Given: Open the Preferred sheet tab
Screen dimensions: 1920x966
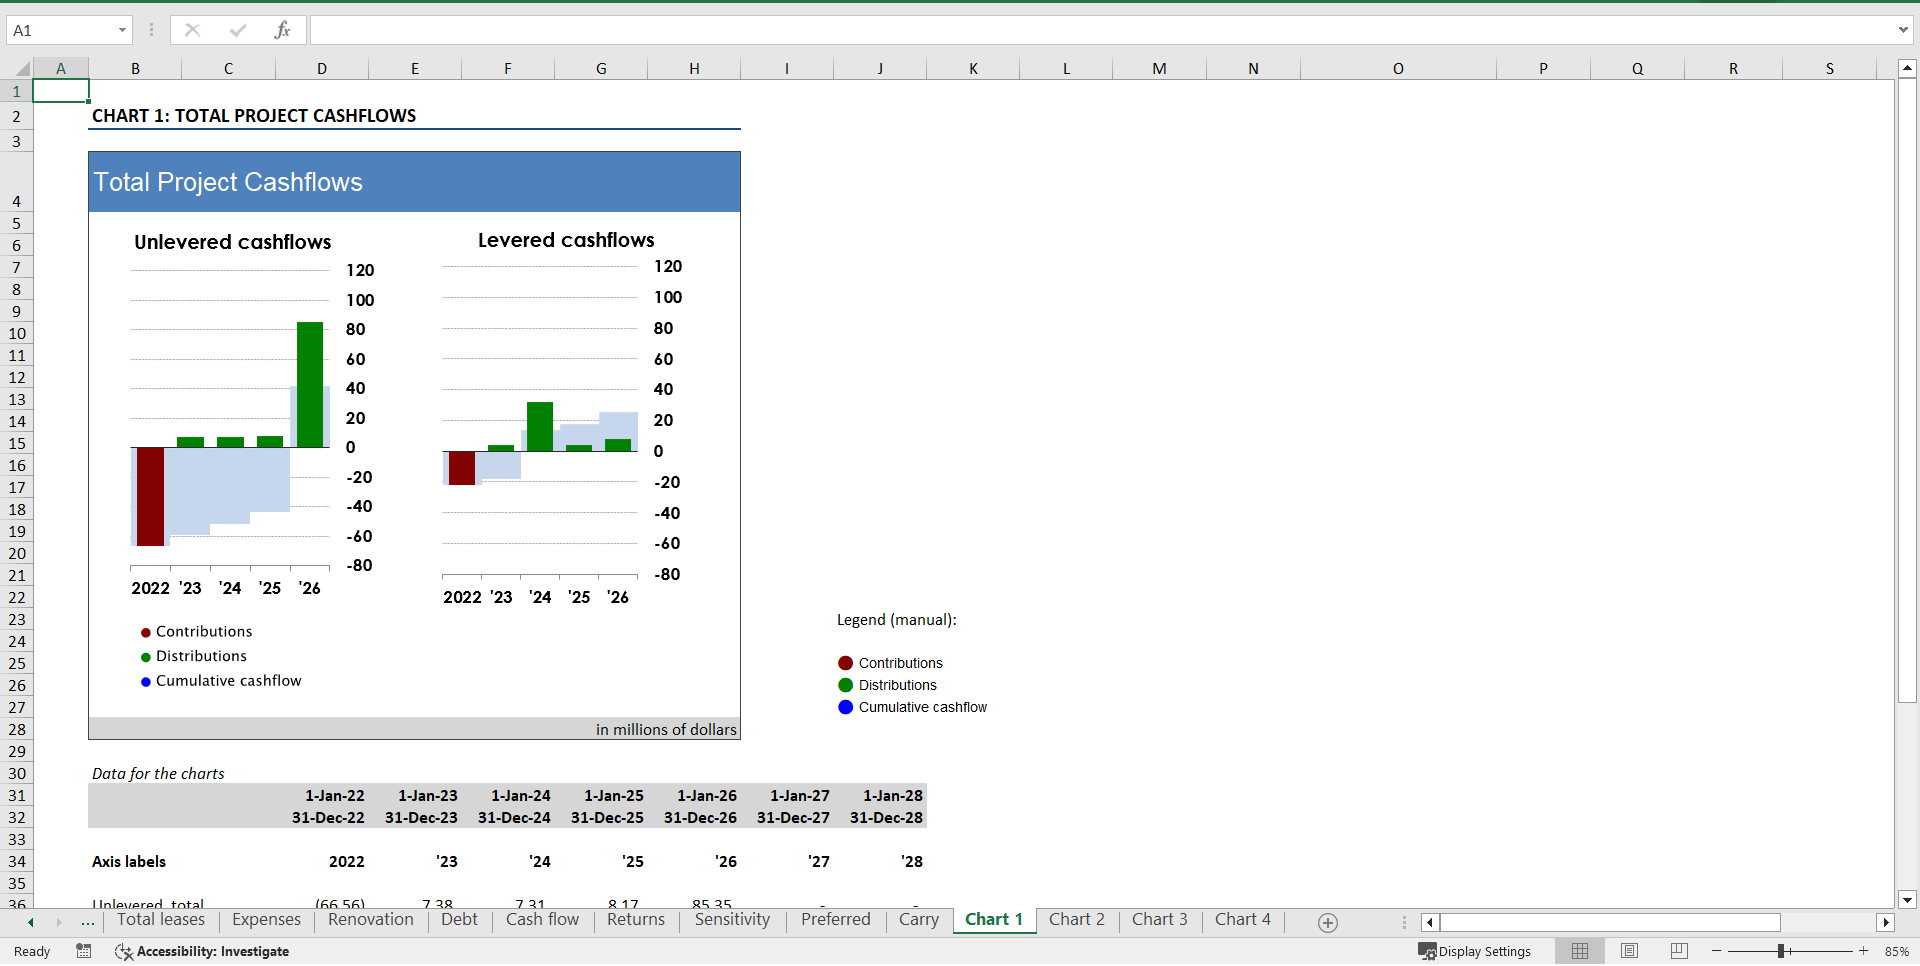Looking at the screenshot, I should click(x=835, y=920).
